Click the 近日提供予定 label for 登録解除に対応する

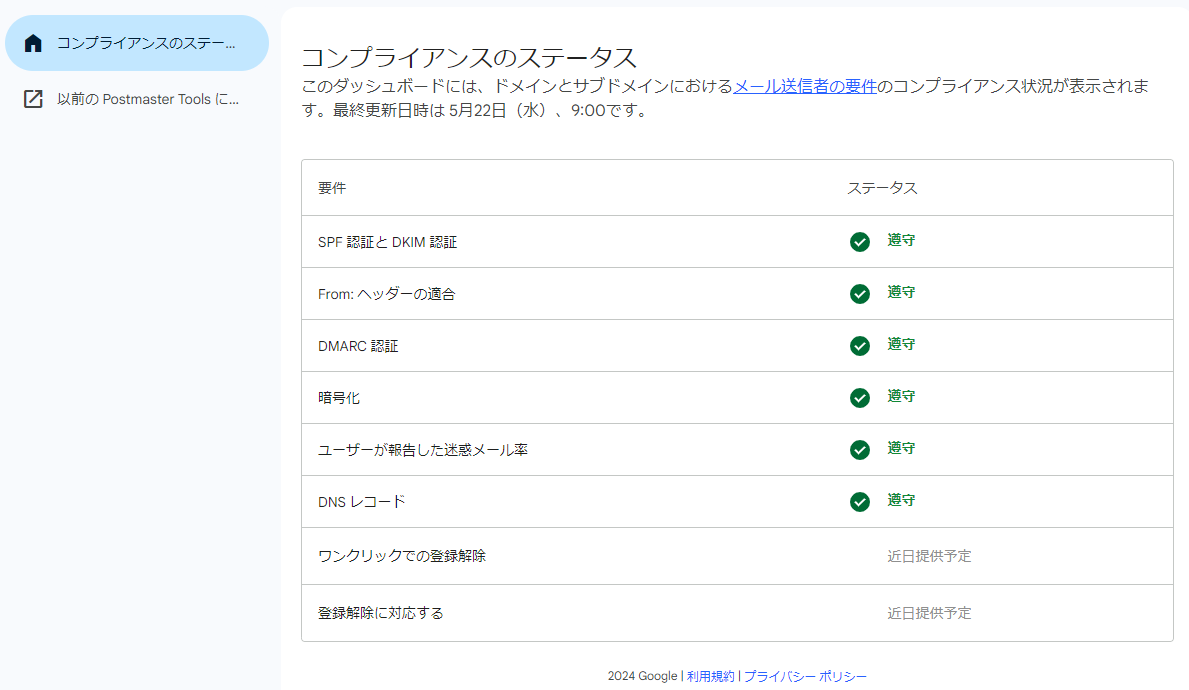click(930, 613)
